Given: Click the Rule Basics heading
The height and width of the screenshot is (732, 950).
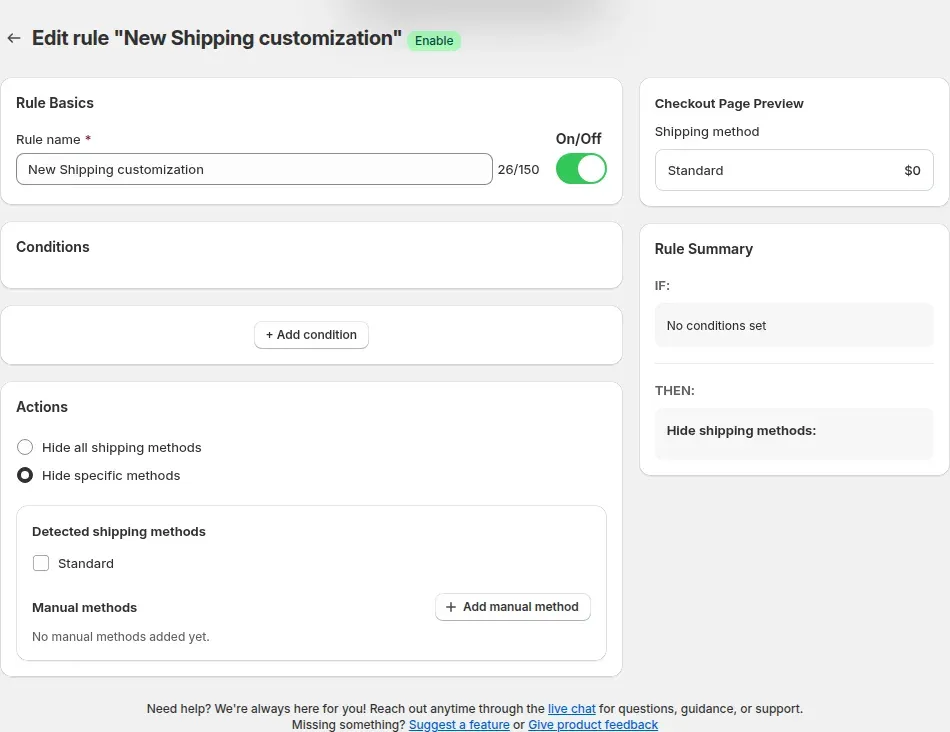Looking at the screenshot, I should [x=55, y=103].
